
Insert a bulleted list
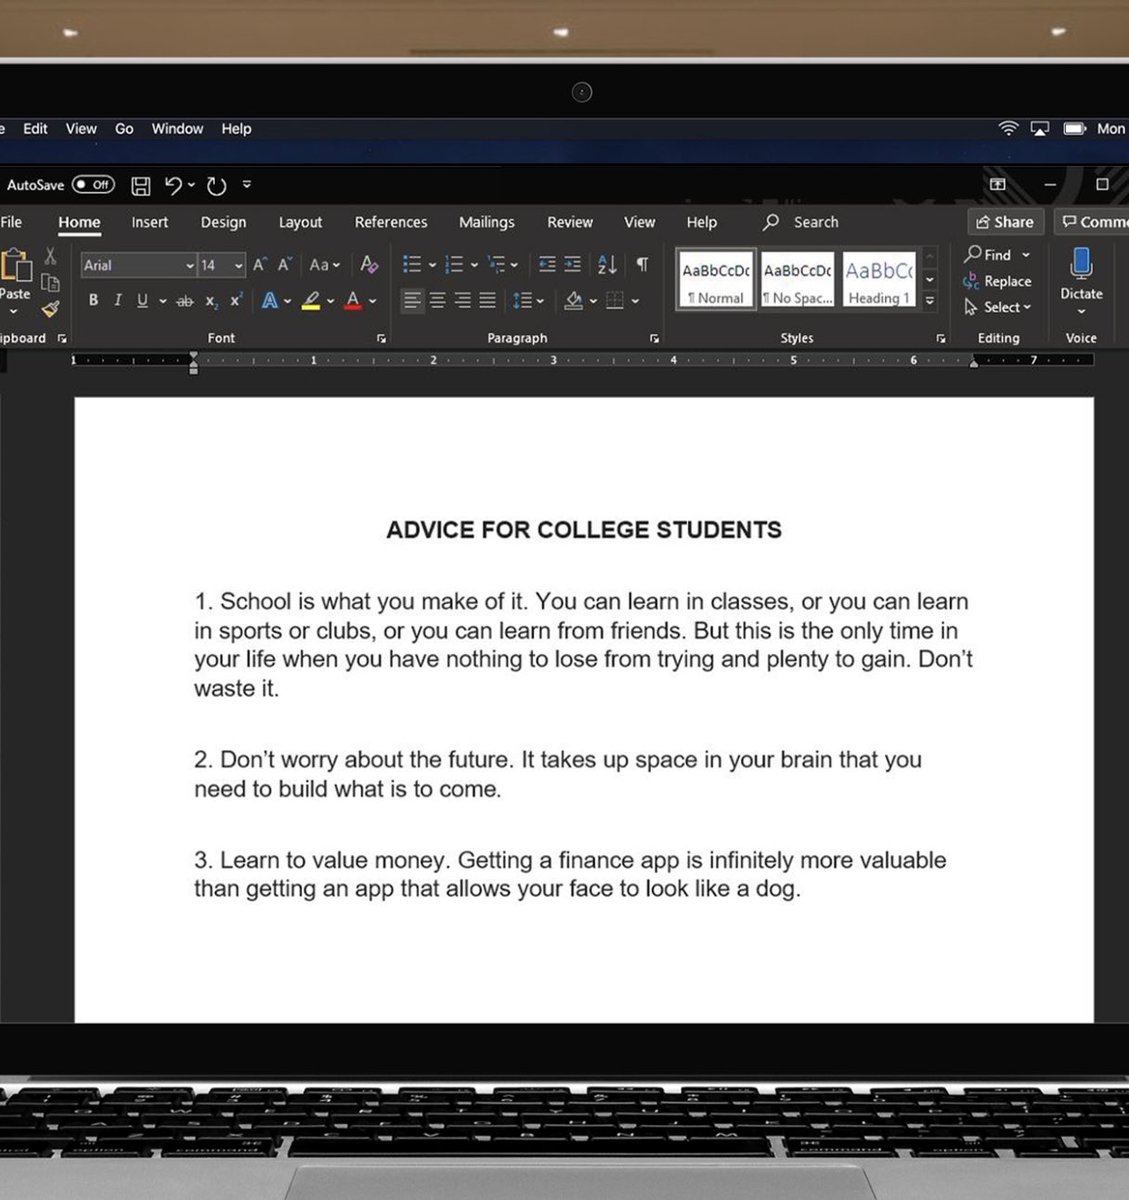412,264
